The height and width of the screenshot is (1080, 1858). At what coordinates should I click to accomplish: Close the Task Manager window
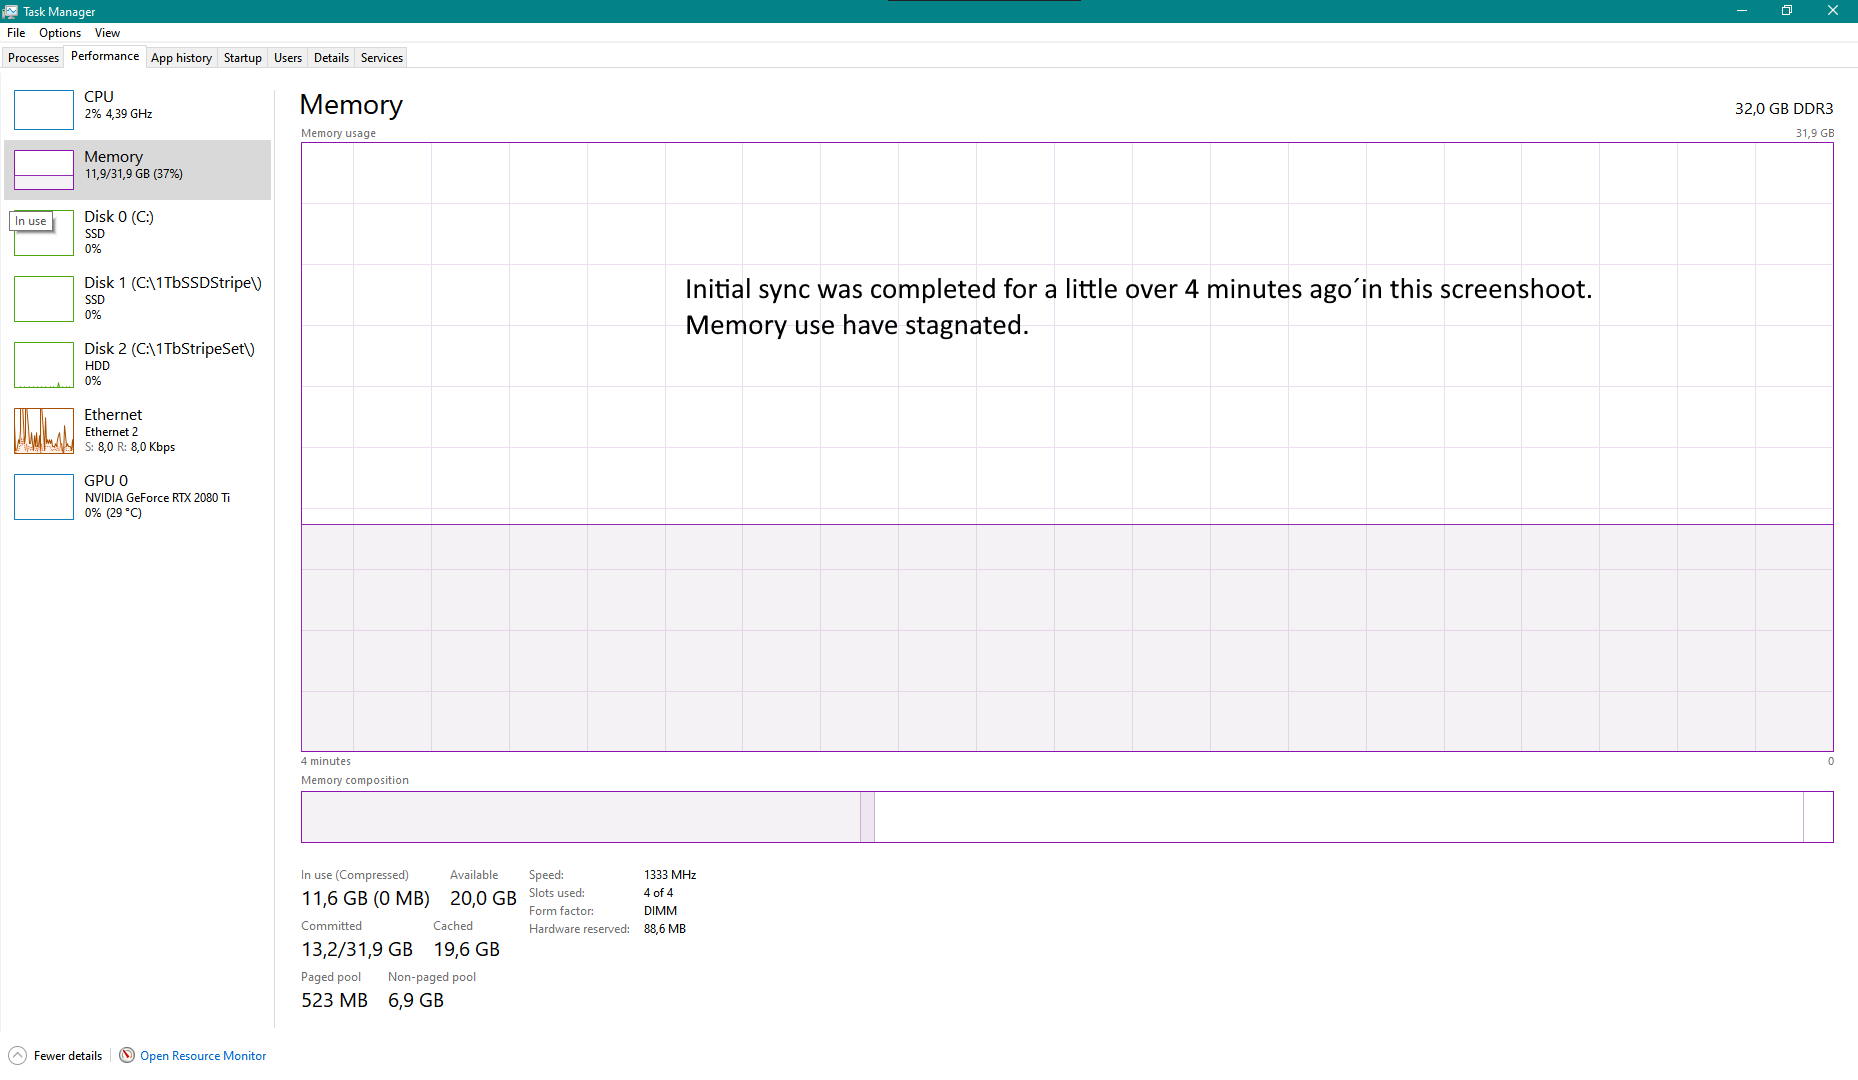coord(1833,11)
